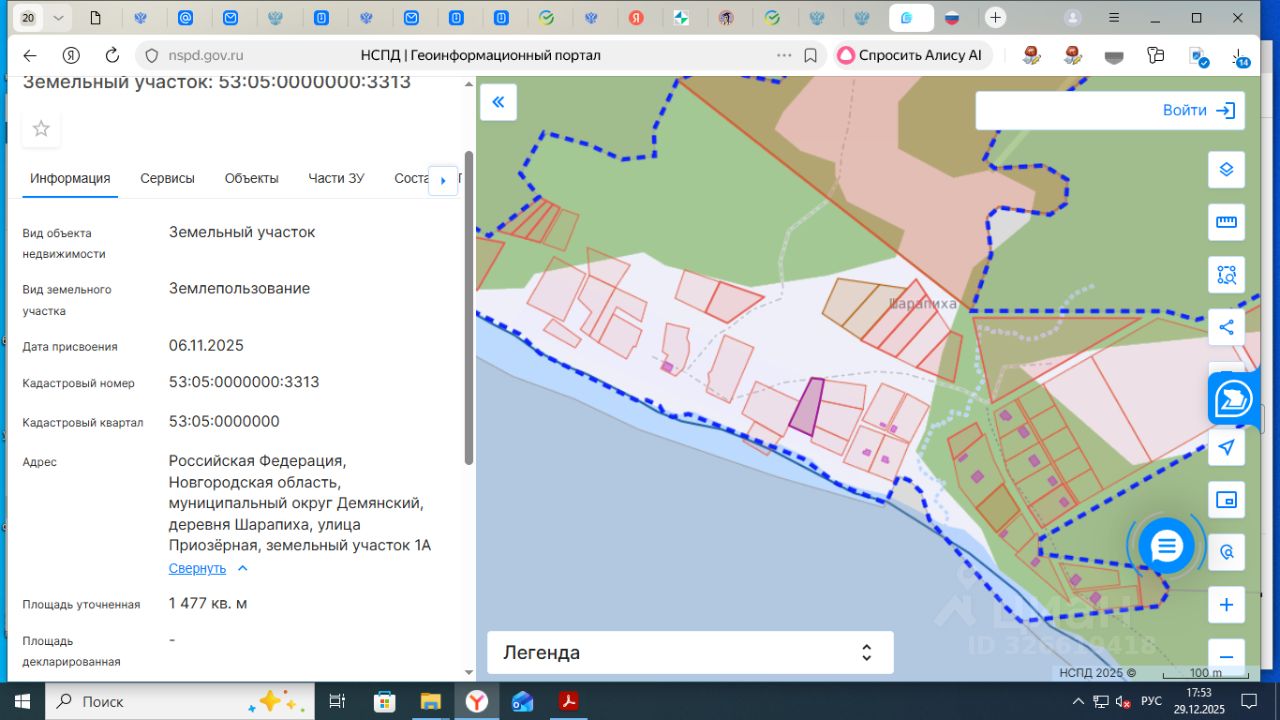
Task: Switch keyboard language indicator РУС
Action: coord(1151,701)
